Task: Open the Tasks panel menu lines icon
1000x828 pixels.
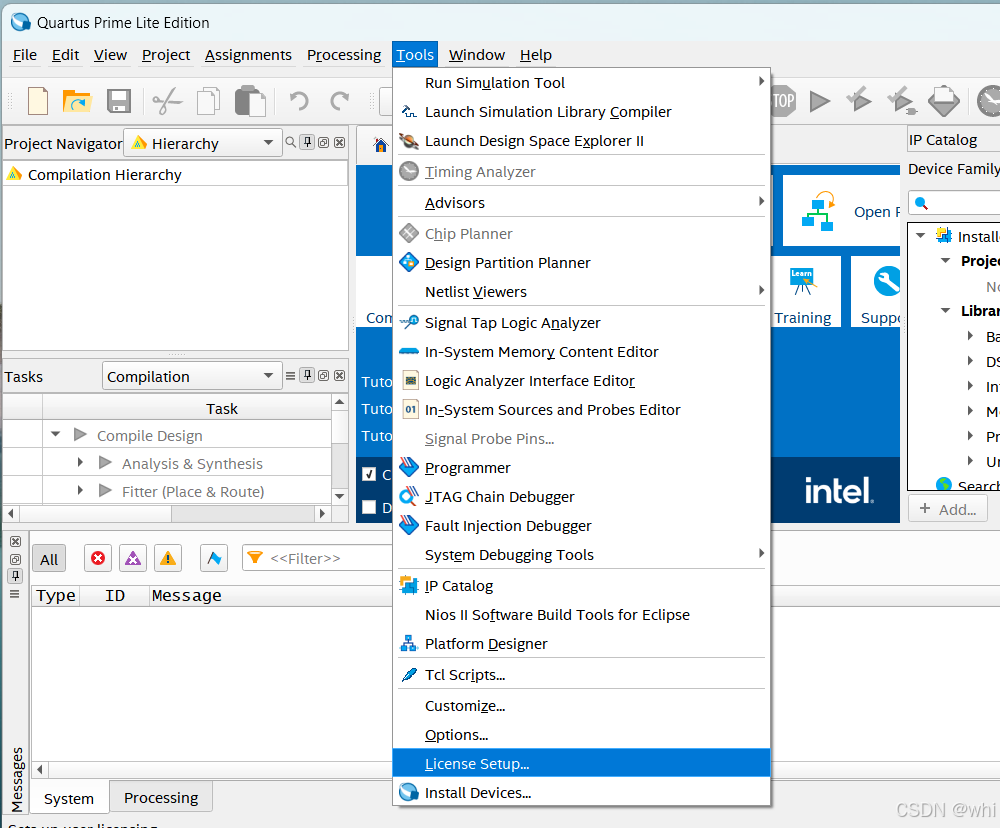Action: [x=290, y=375]
